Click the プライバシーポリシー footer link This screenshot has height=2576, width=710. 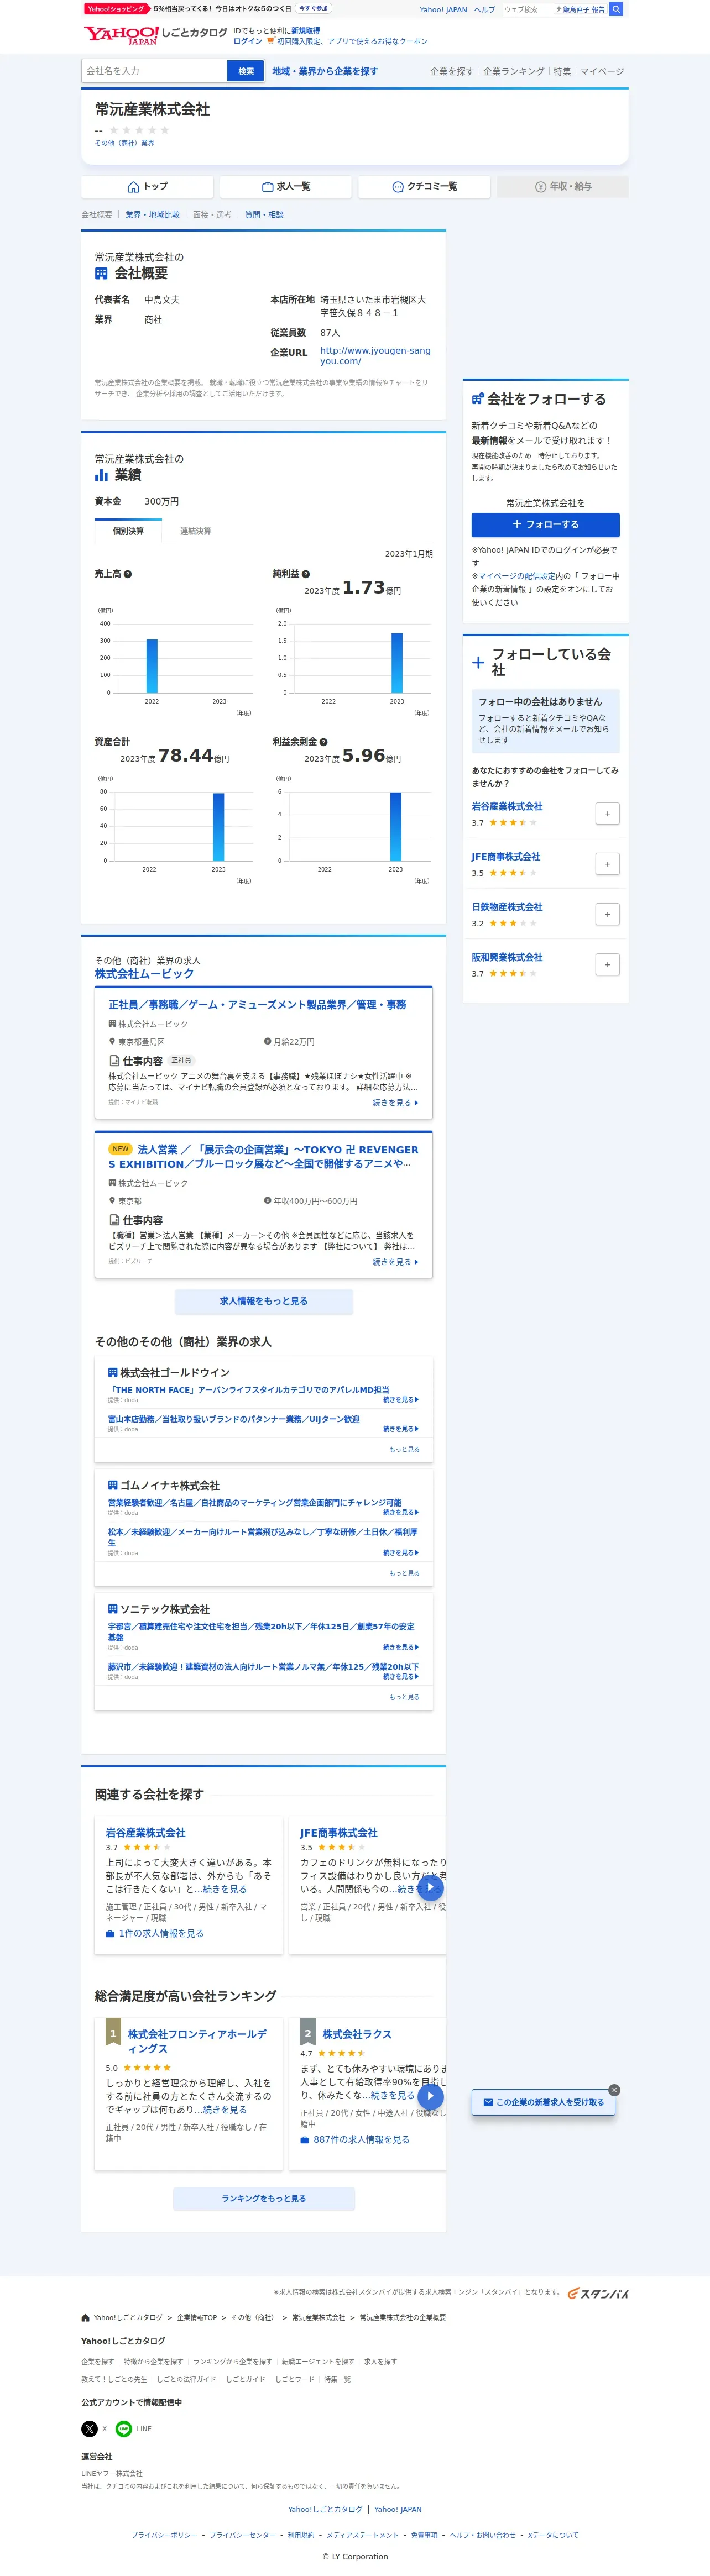pyautogui.click(x=164, y=2535)
